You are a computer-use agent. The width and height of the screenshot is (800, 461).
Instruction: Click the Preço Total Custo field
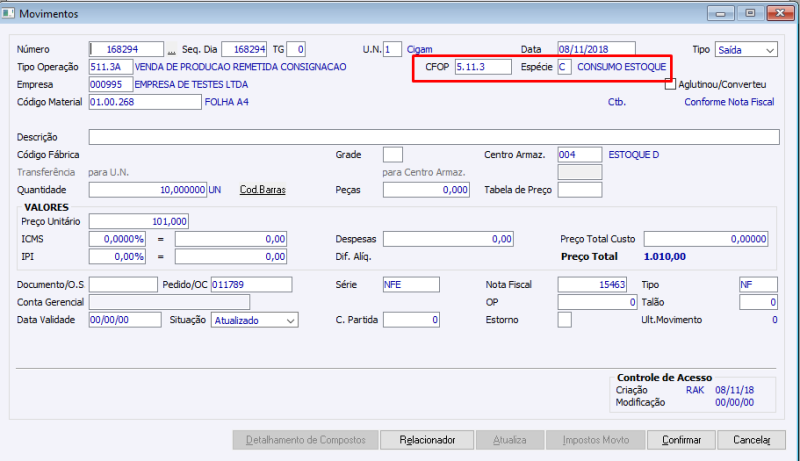coord(706,239)
